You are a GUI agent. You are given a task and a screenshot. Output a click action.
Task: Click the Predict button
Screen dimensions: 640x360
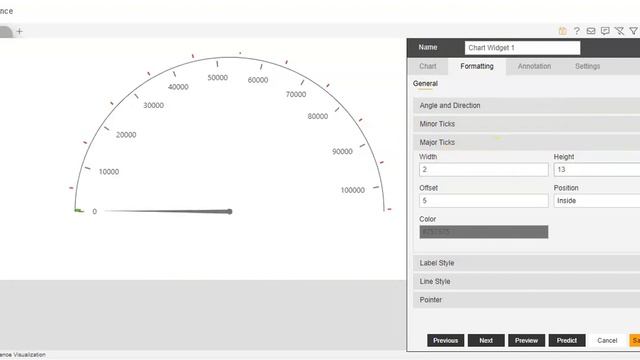coord(567,340)
